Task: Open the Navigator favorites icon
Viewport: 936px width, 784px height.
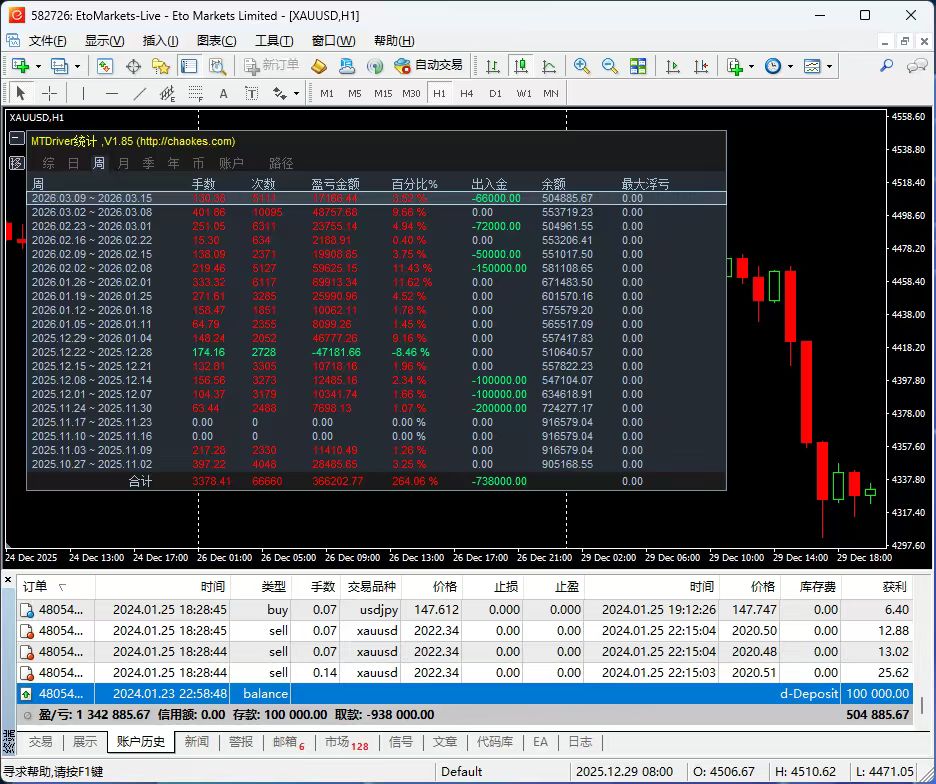Action: [x=161, y=66]
